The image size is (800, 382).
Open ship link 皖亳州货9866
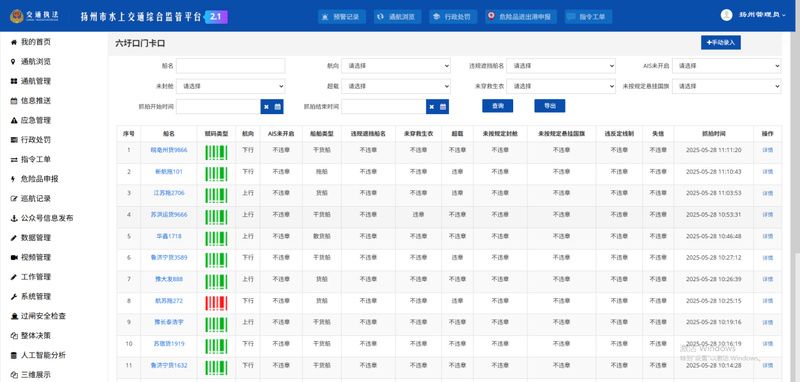click(x=169, y=150)
